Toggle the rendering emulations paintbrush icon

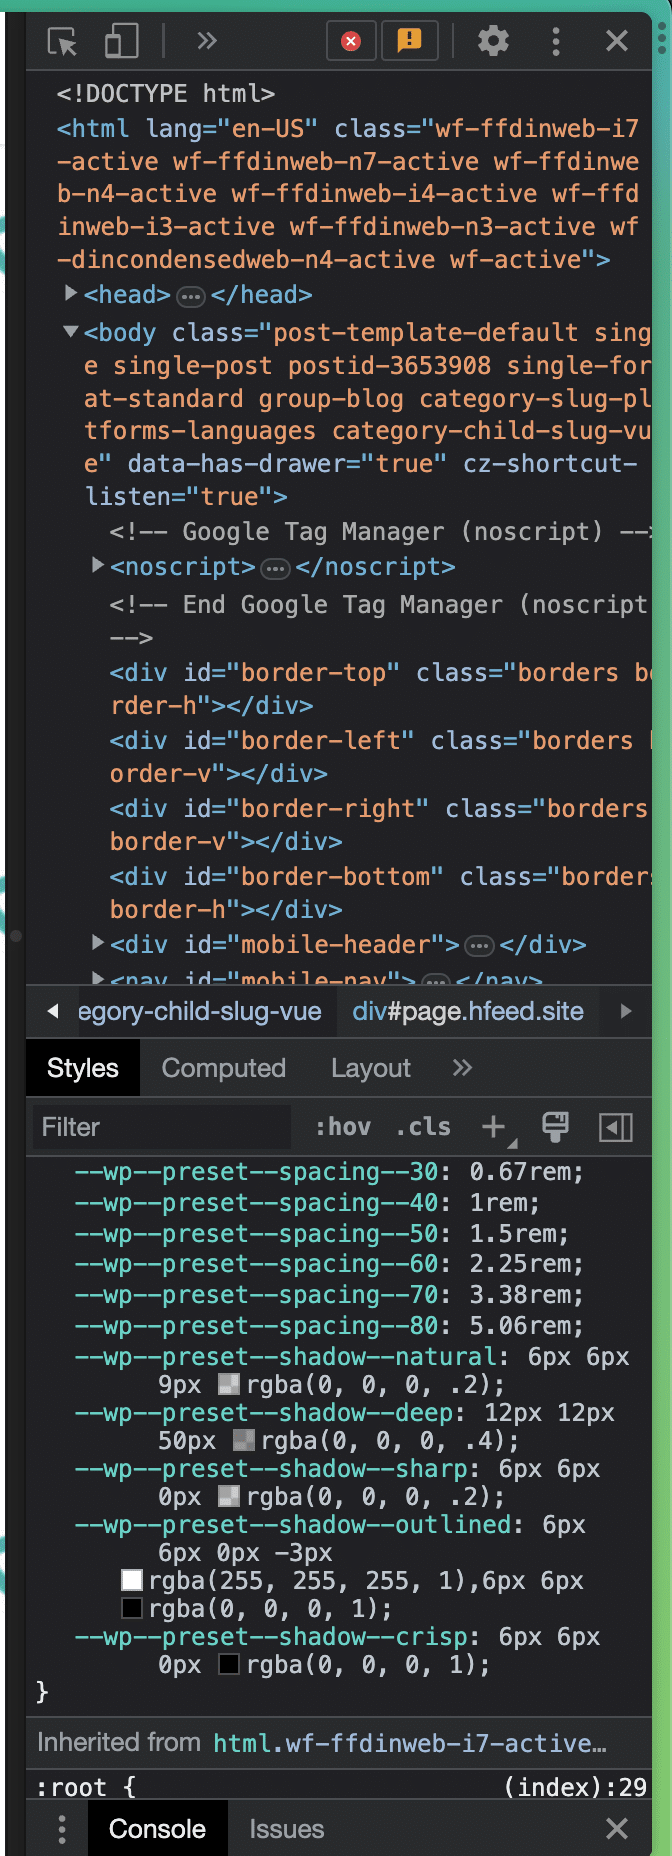tap(555, 1127)
